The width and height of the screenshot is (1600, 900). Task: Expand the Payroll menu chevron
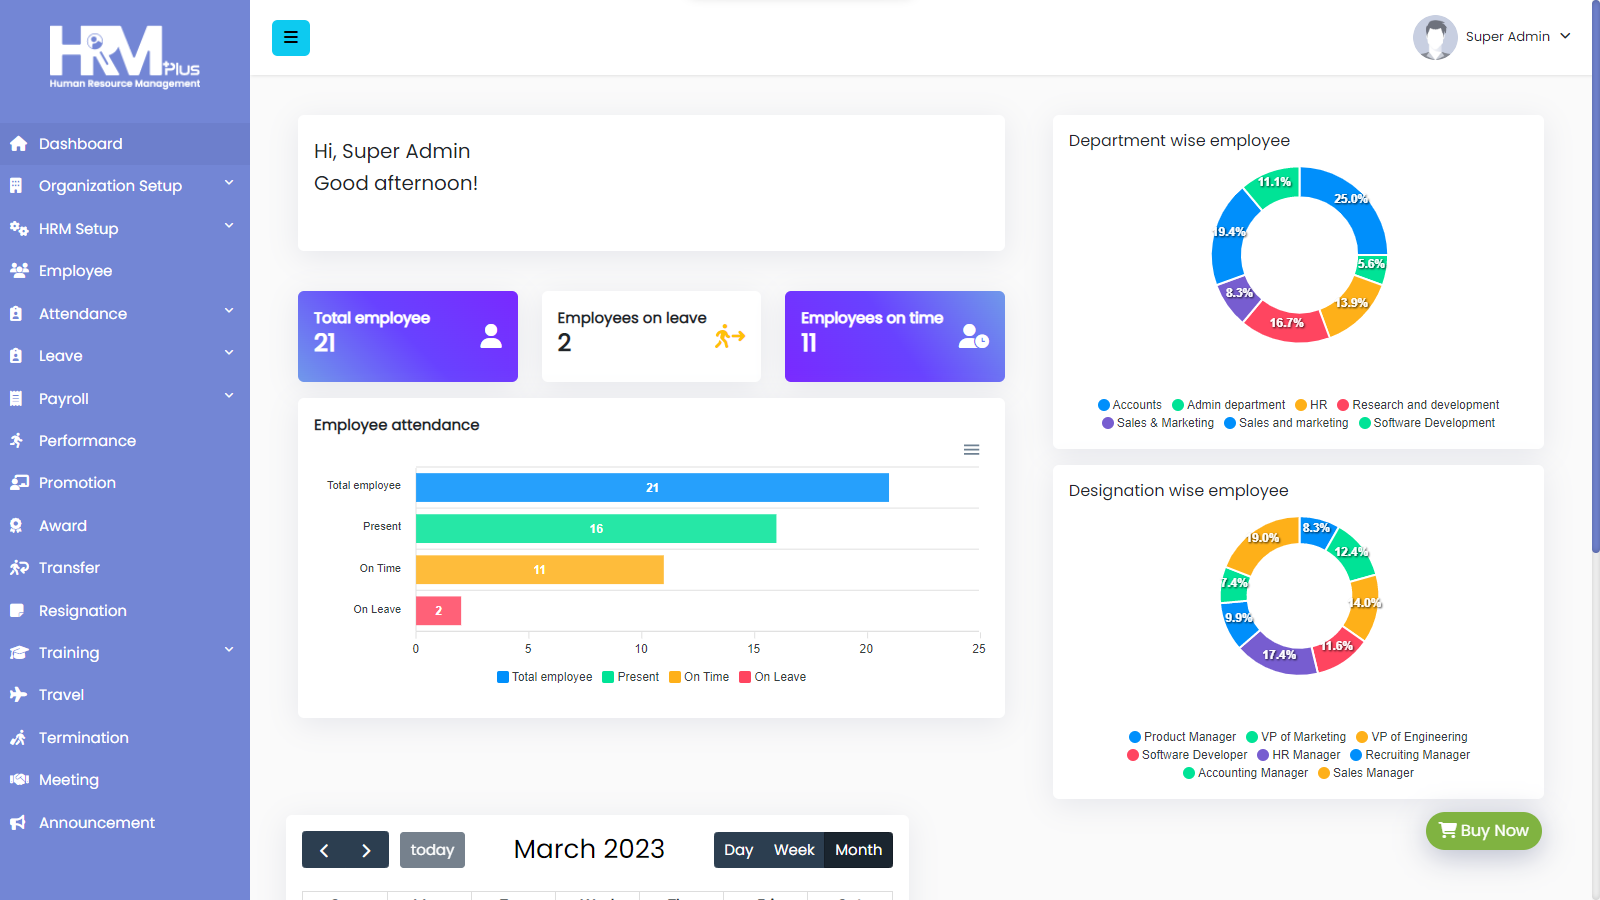[x=229, y=396]
